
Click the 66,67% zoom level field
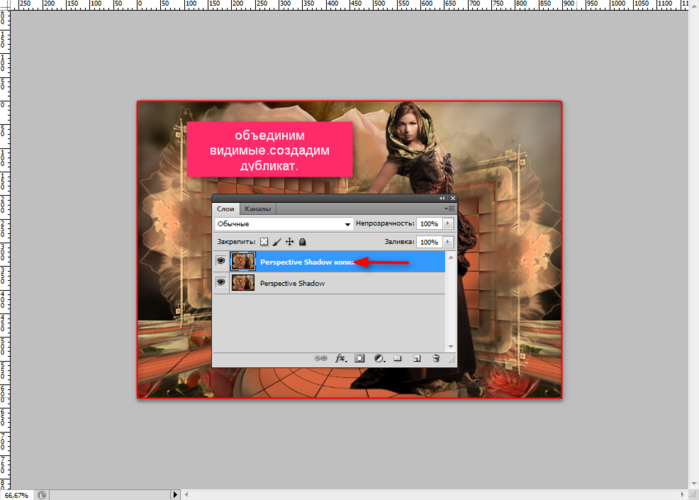(x=16, y=495)
